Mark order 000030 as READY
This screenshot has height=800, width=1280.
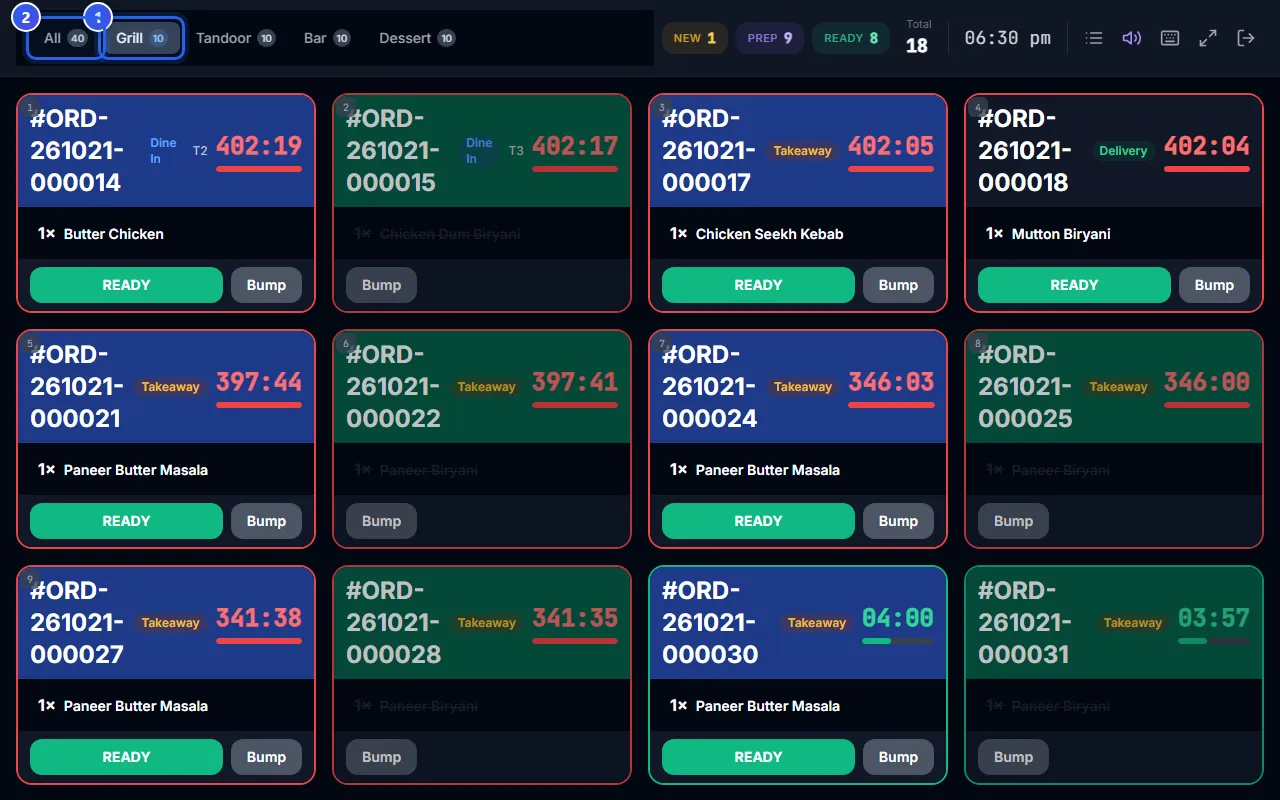(x=758, y=757)
